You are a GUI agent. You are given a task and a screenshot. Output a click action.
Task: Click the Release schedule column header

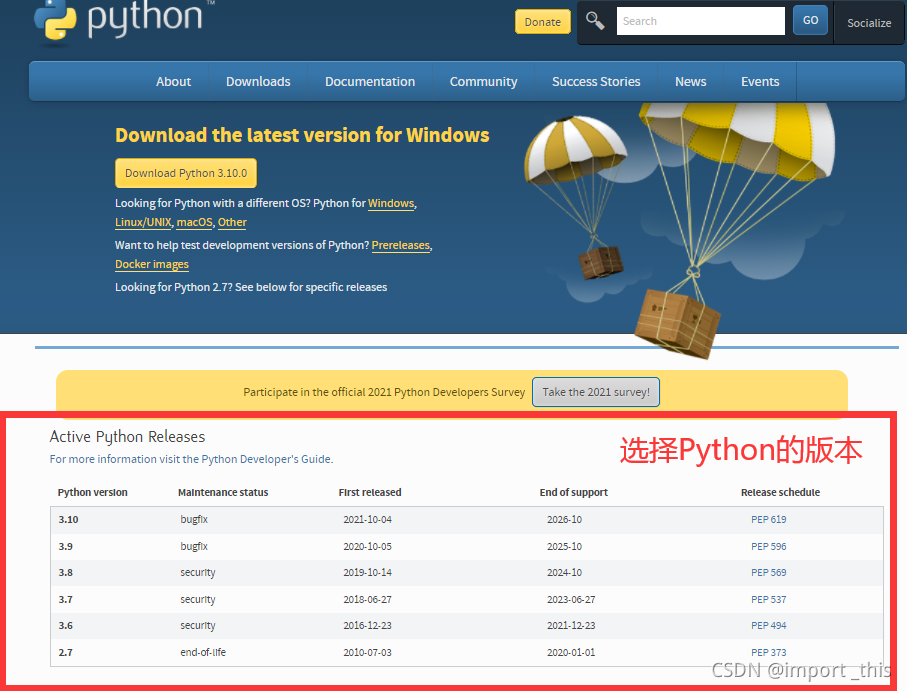click(x=780, y=493)
